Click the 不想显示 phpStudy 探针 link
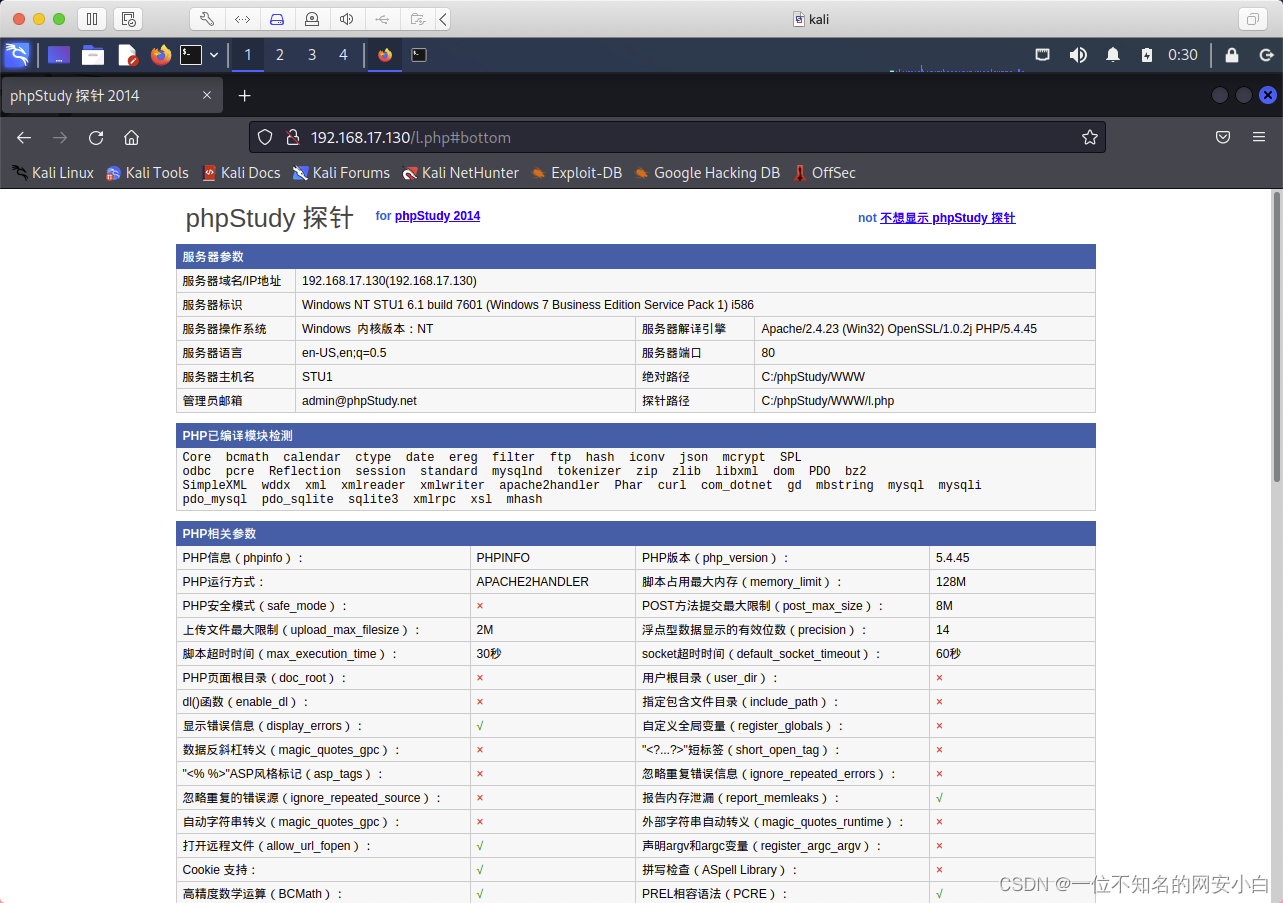Screen dimensions: 1283x903 tap(948, 218)
